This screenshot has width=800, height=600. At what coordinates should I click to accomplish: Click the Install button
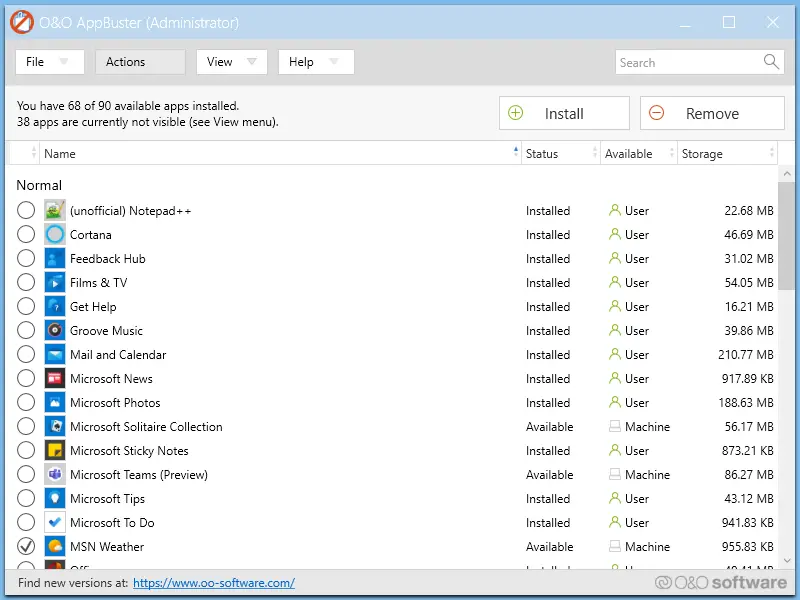564,113
